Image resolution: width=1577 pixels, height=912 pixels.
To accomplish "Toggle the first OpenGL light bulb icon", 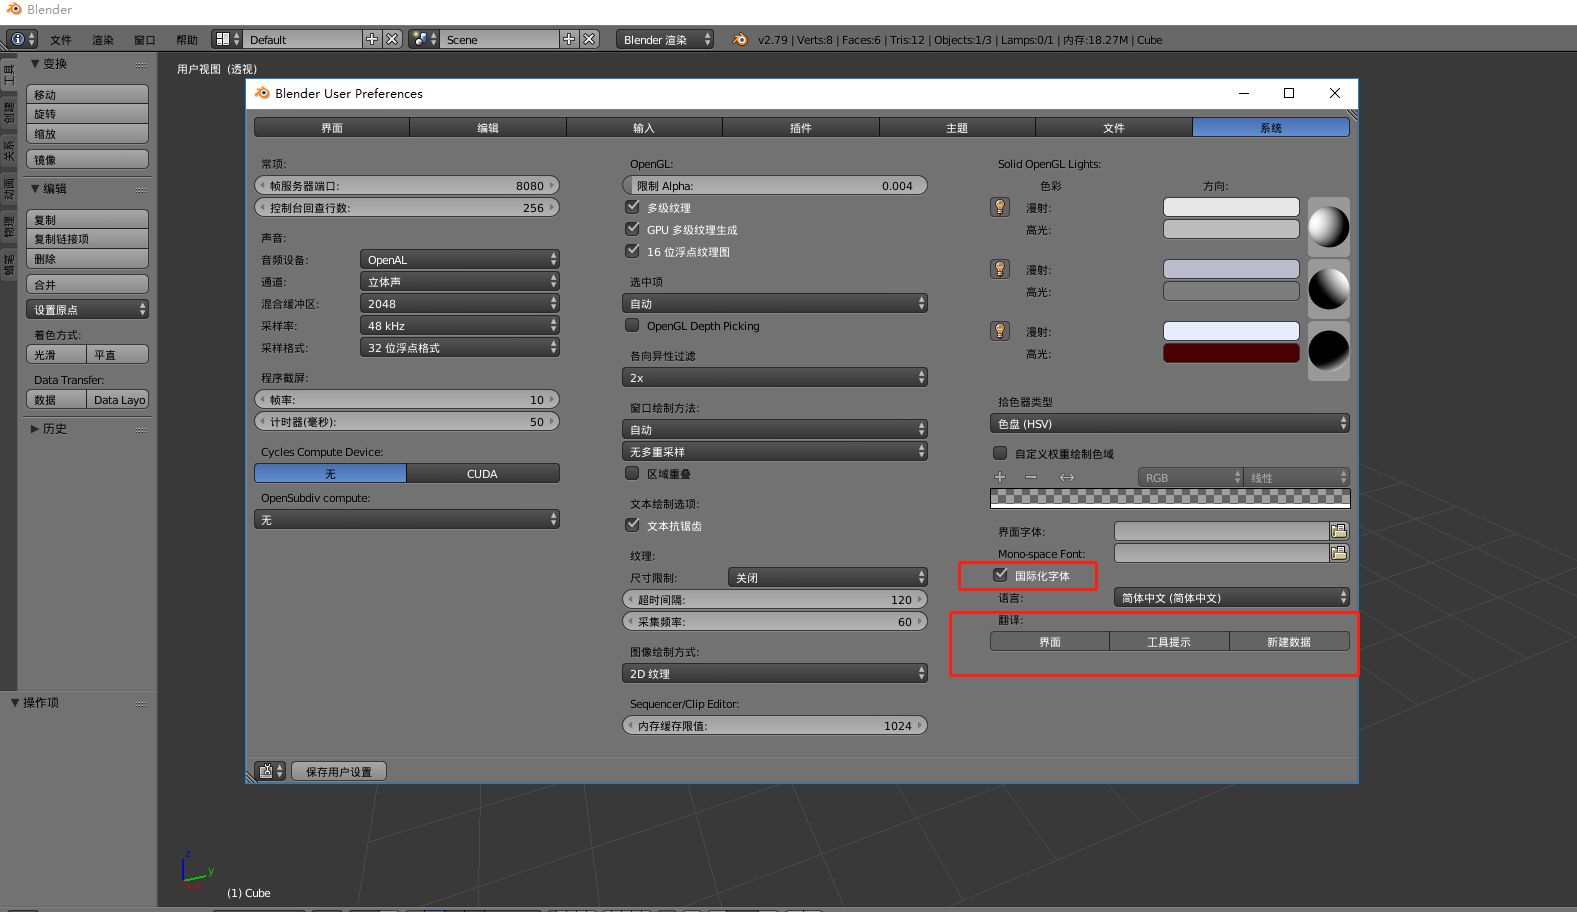I will pos(999,207).
